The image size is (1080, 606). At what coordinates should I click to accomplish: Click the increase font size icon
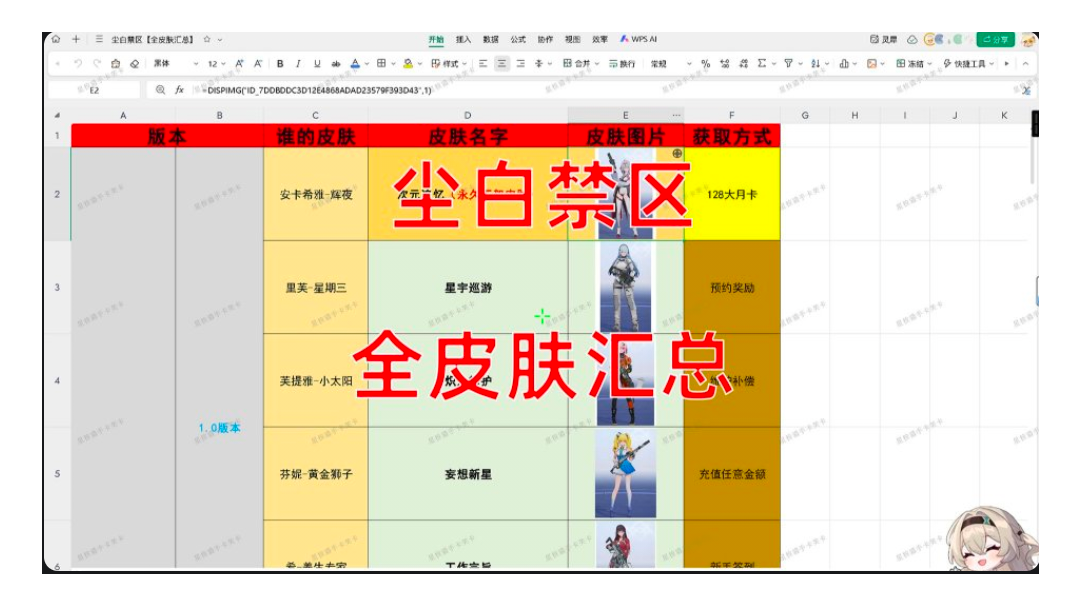[239, 63]
